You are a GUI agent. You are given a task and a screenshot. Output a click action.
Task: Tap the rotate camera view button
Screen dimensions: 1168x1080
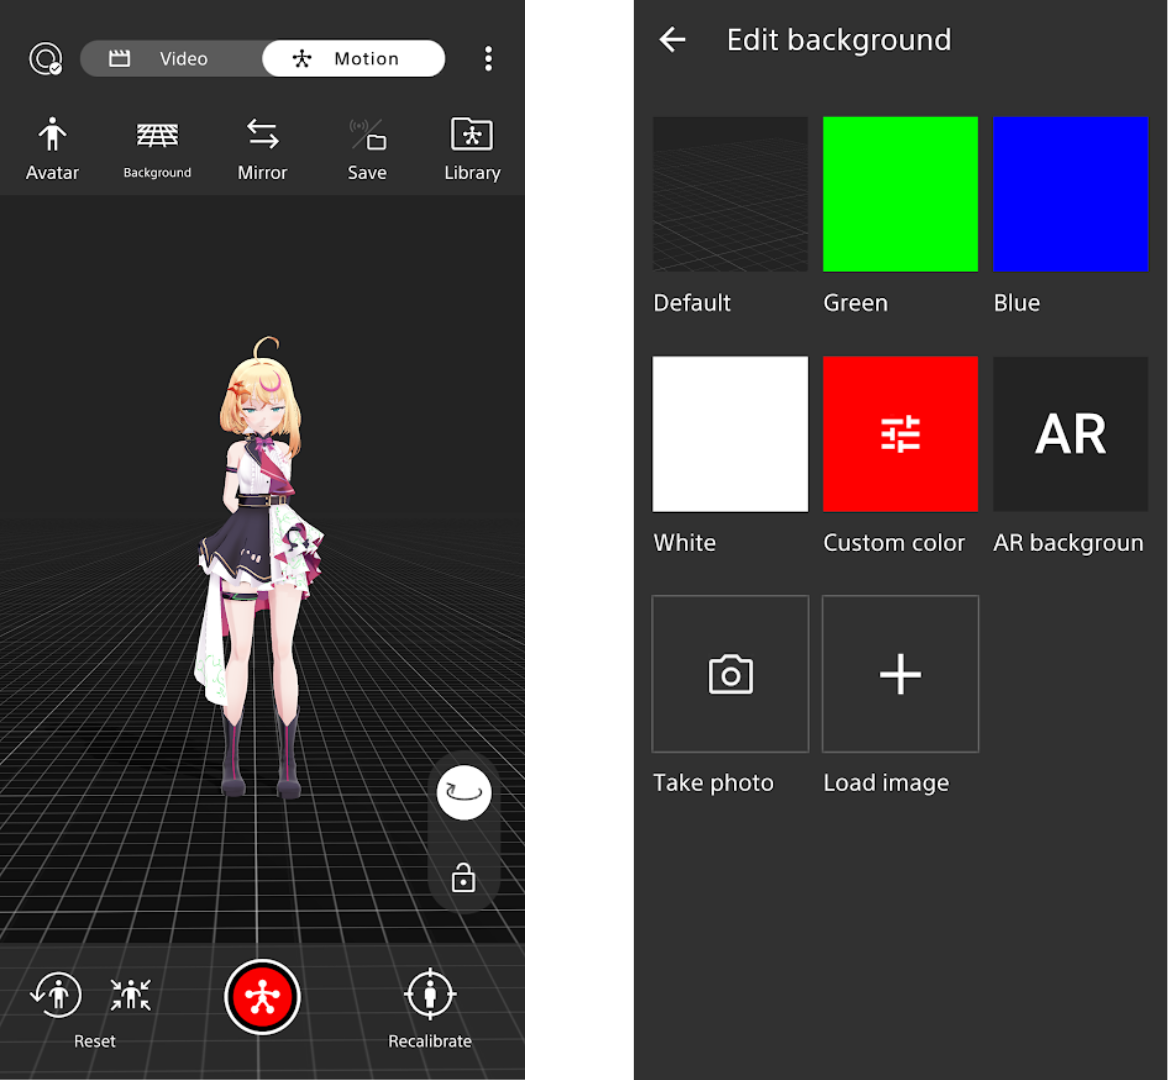click(x=464, y=793)
